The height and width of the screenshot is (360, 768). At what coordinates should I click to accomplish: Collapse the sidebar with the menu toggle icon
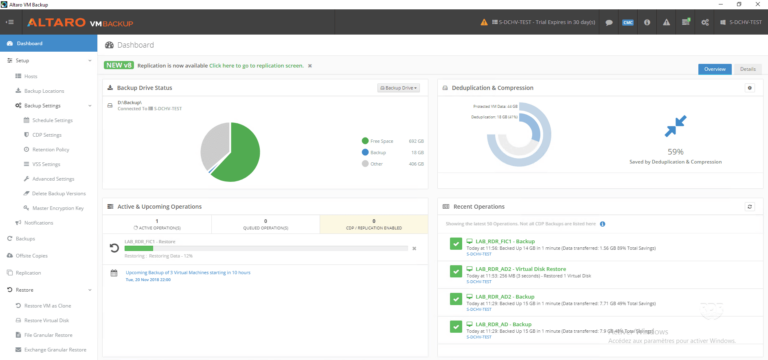[10, 22]
